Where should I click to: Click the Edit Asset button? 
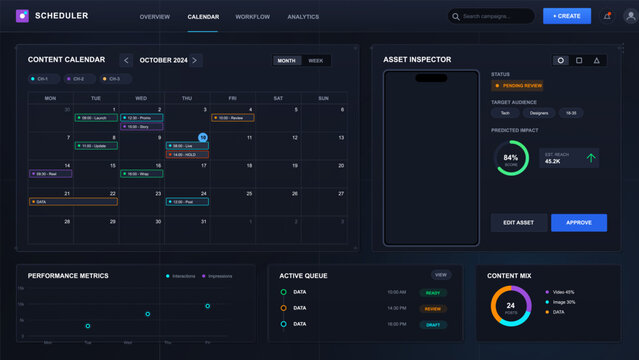pyautogui.click(x=519, y=223)
